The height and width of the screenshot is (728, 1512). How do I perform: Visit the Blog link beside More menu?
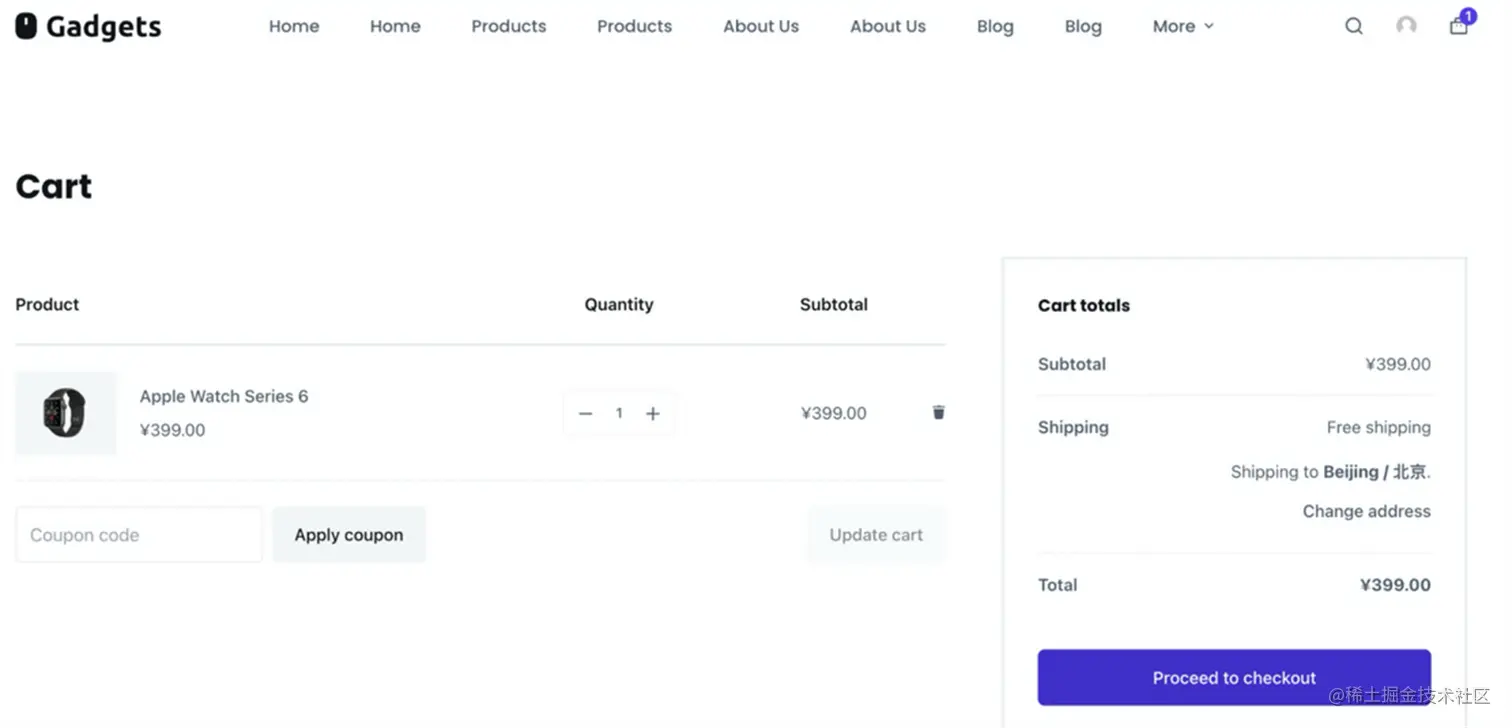tap(1083, 26)
